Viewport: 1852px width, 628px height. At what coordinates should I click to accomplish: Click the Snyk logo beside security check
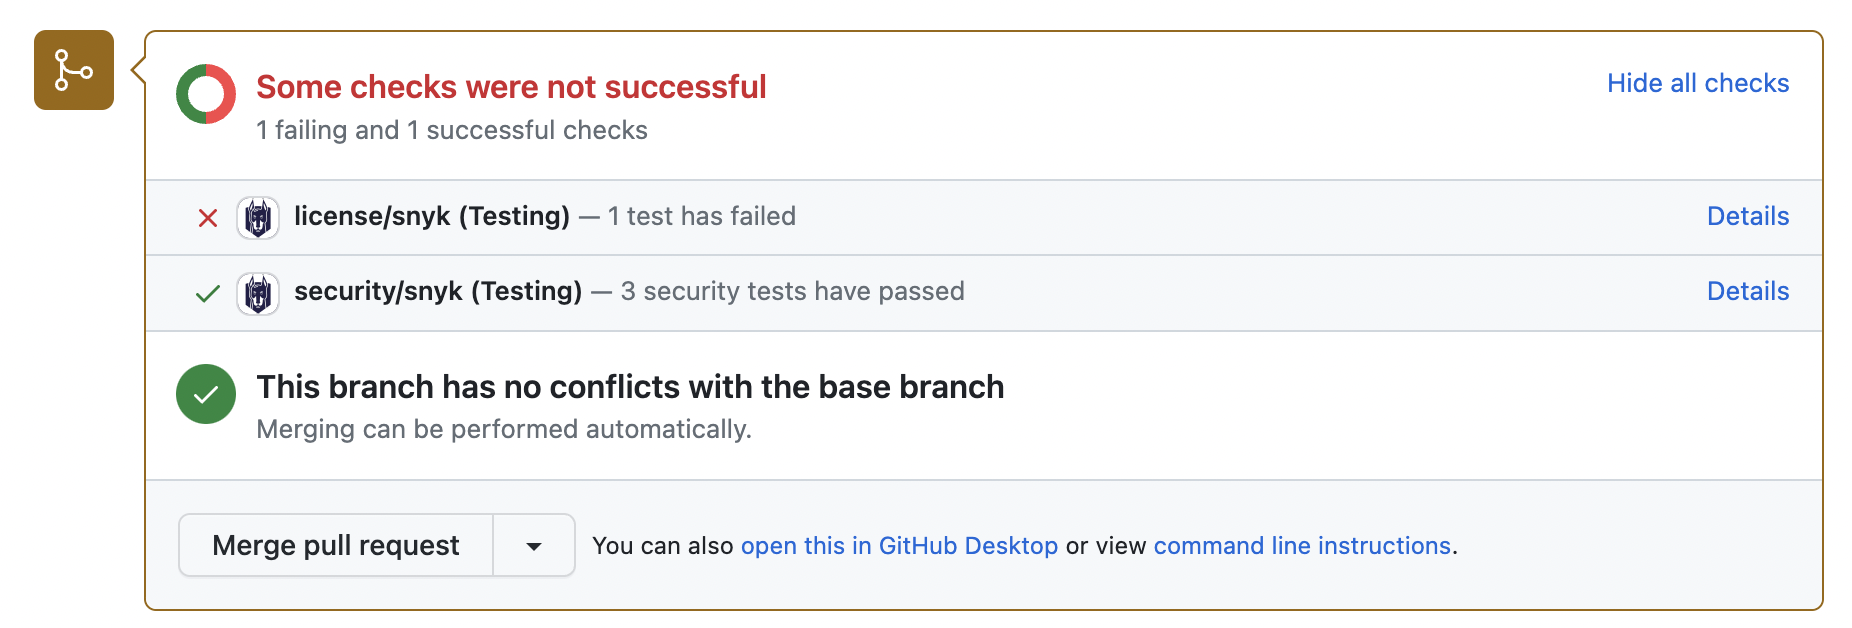[x=258, y=292]
